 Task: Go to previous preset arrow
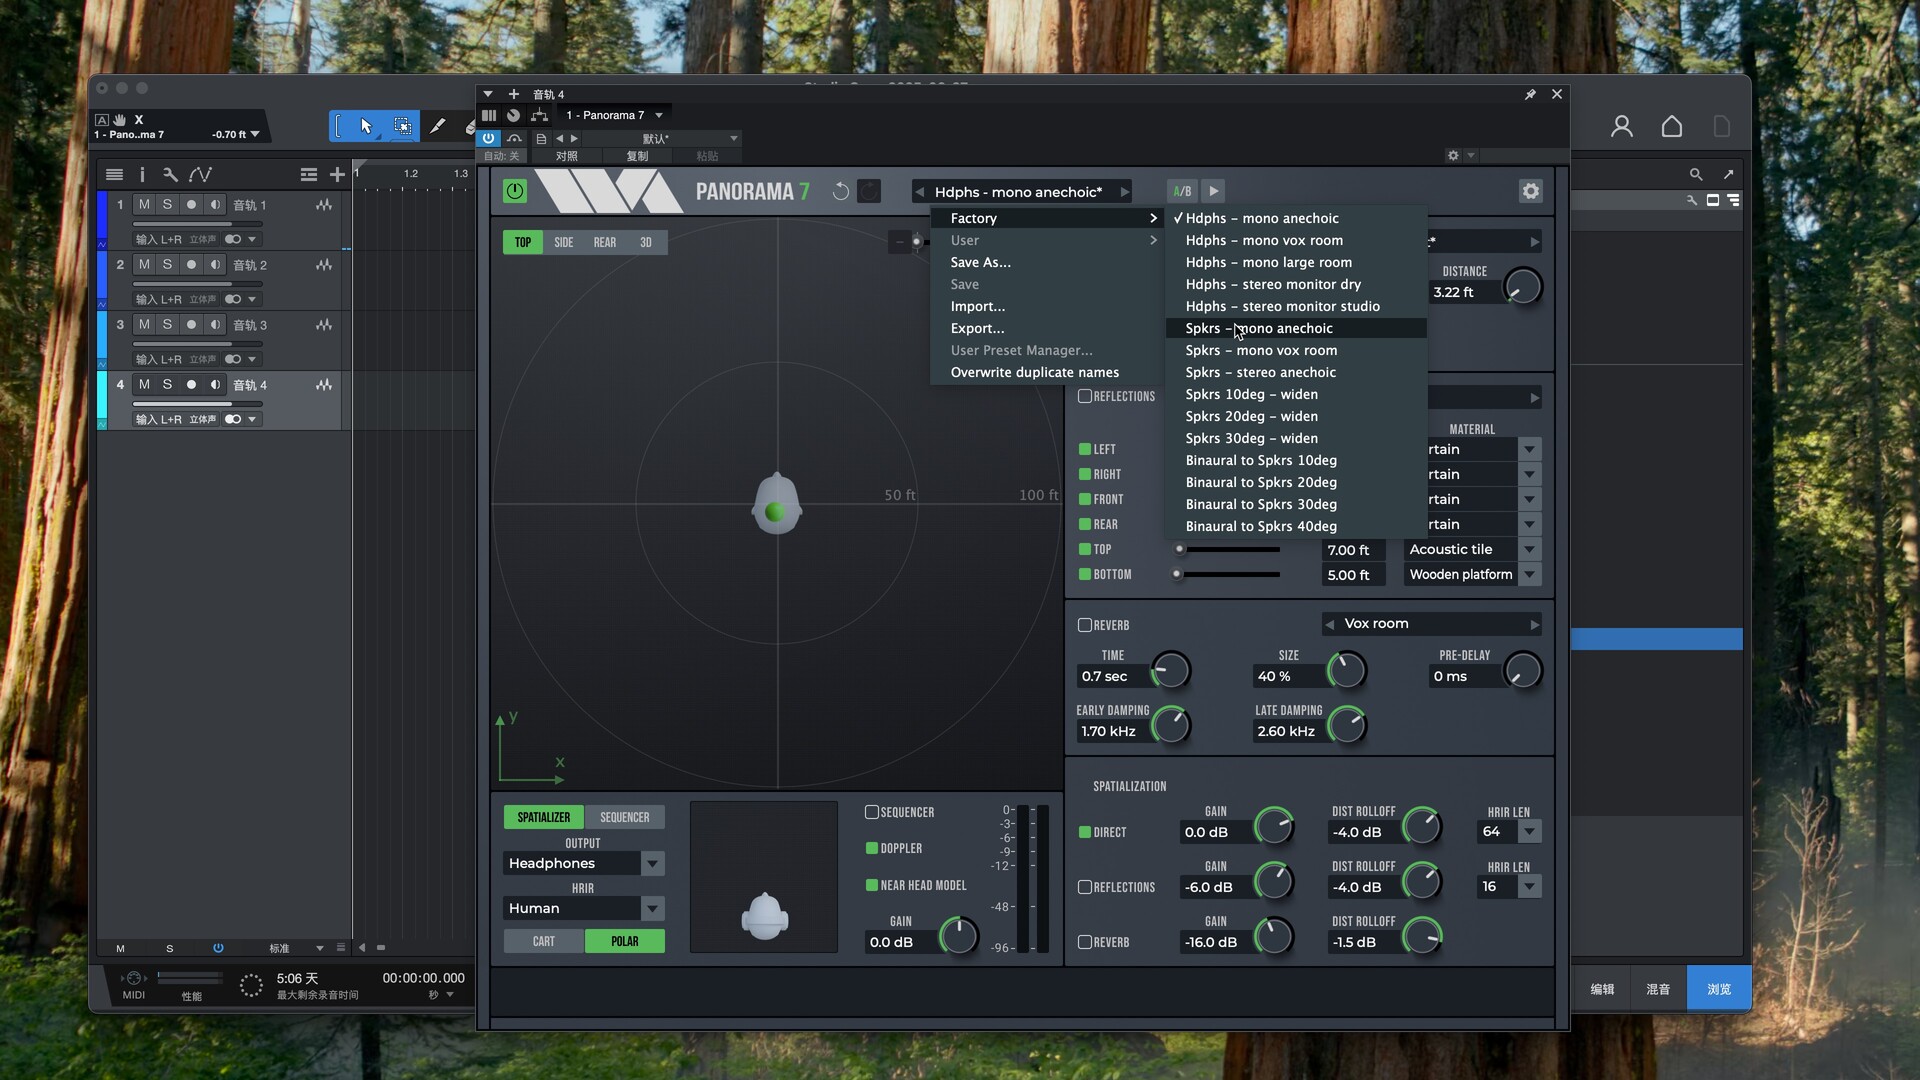(x=919, y=192)
